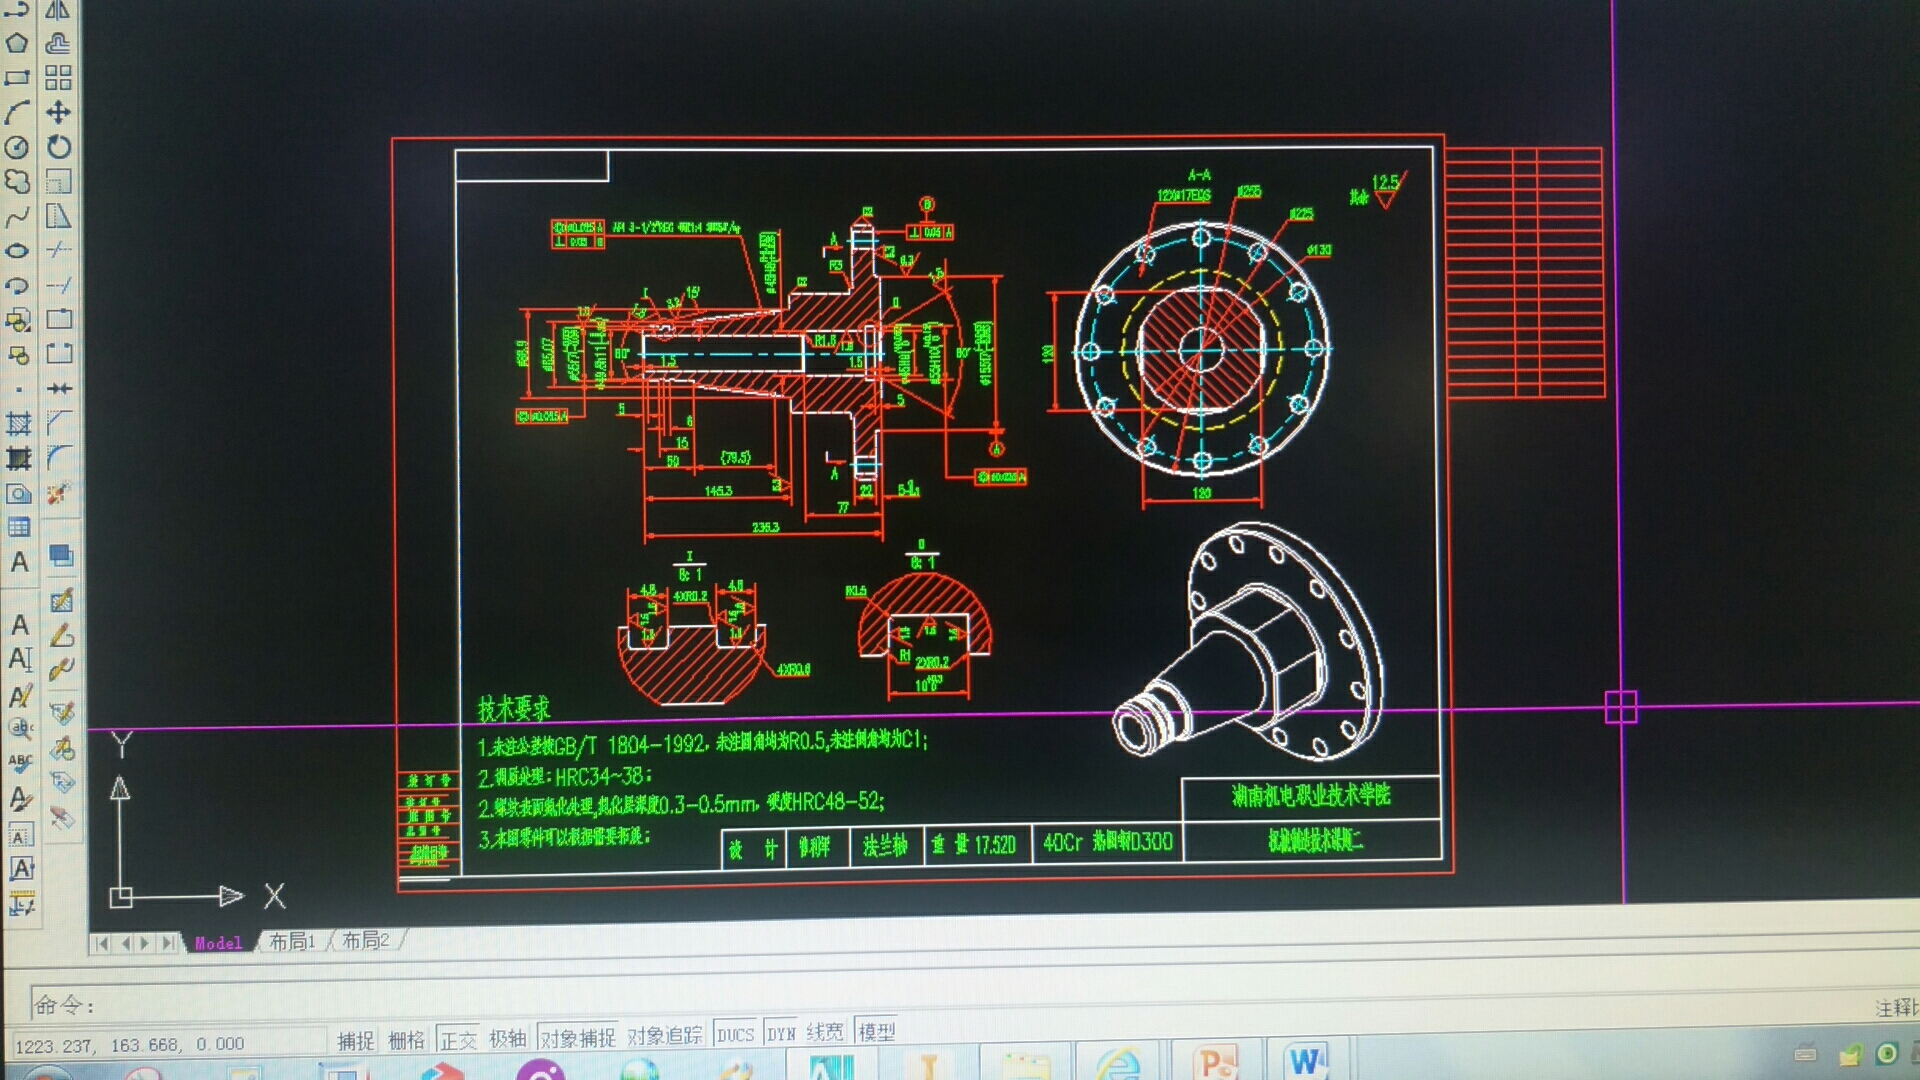Screen dimensions: 1920x1080
Task: Toggle 正交 ortho mode in status bar
Action: click(x=458, y=1040)
